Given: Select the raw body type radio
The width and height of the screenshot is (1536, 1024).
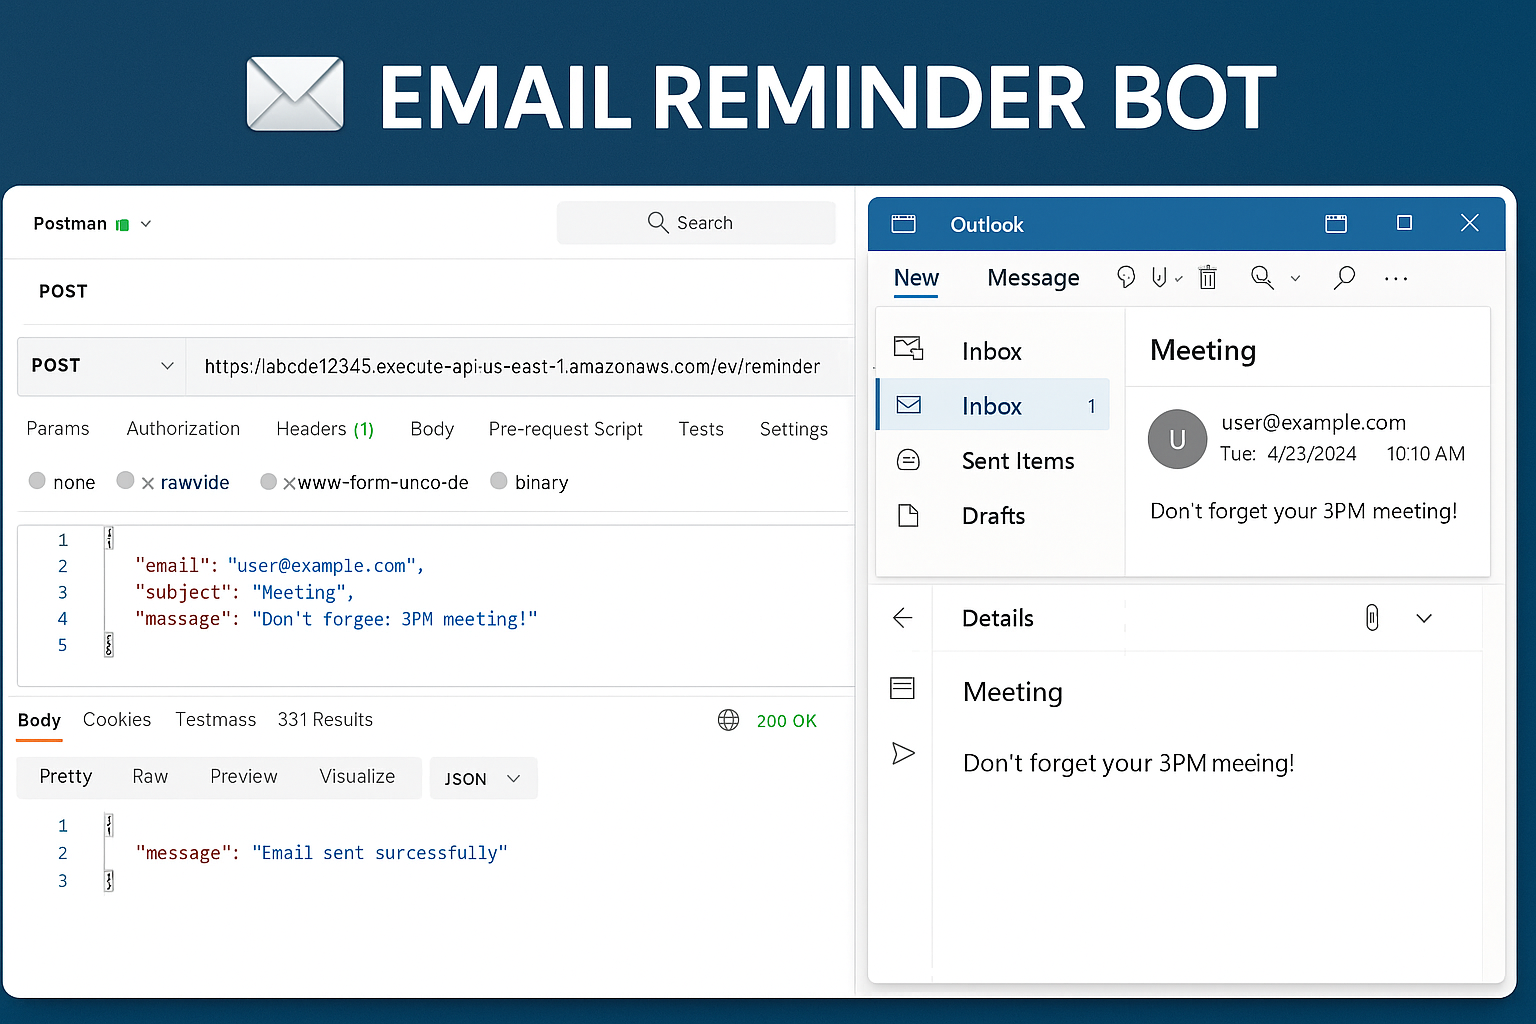Looking at the screenshot, I should coord(125,481).
